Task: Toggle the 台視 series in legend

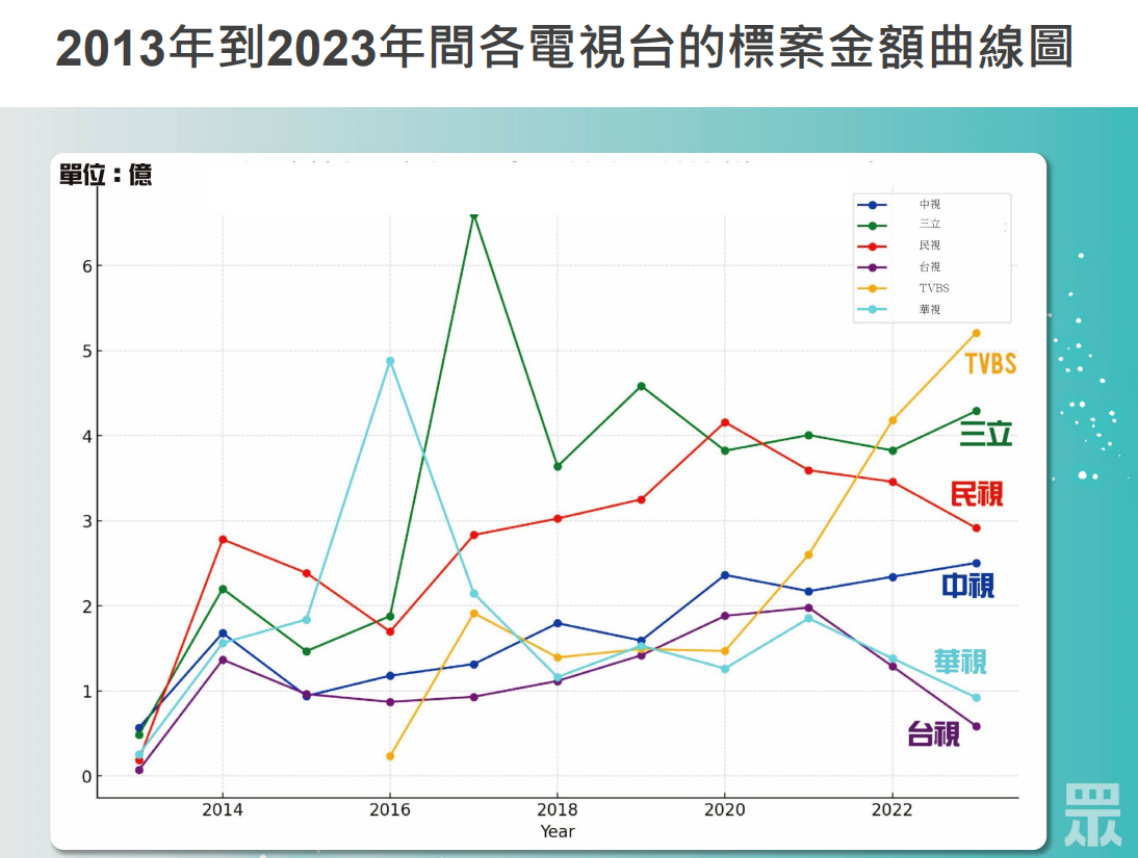Action: point(929,267)
